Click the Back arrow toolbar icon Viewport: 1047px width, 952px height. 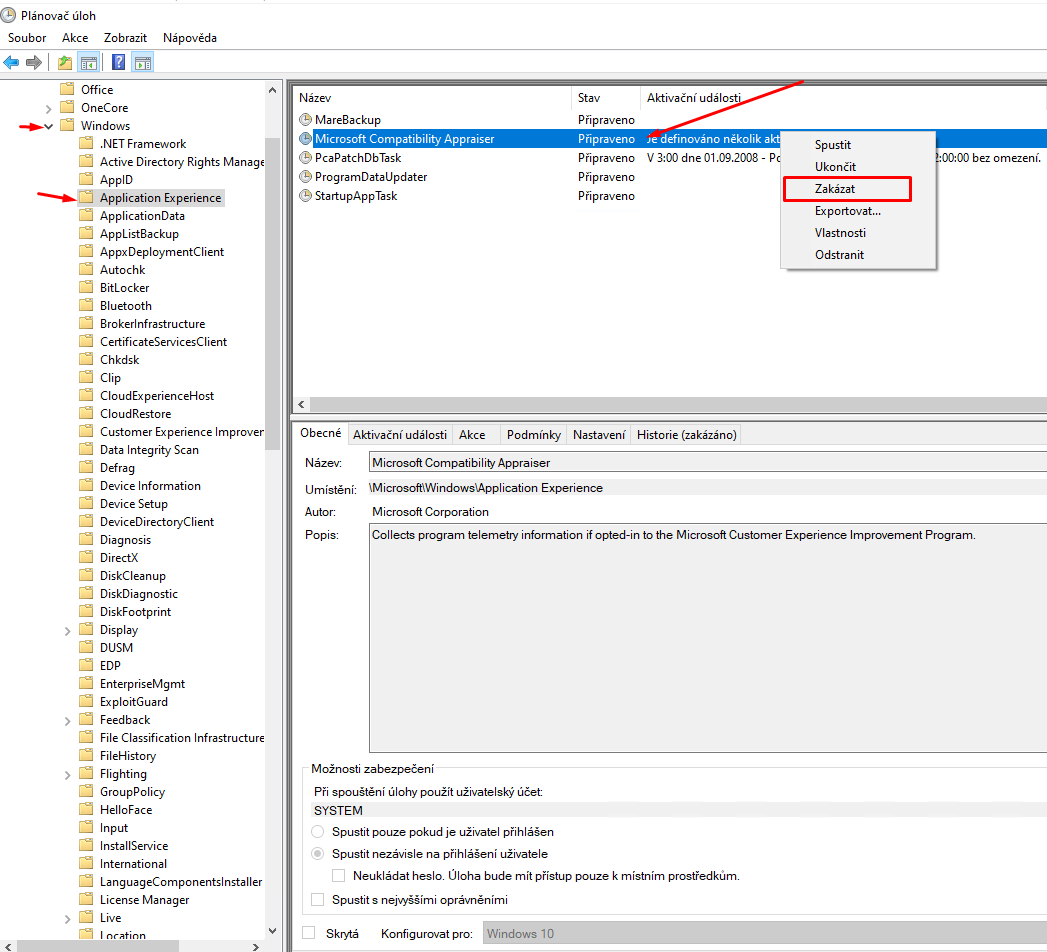(x=11, y=63)
